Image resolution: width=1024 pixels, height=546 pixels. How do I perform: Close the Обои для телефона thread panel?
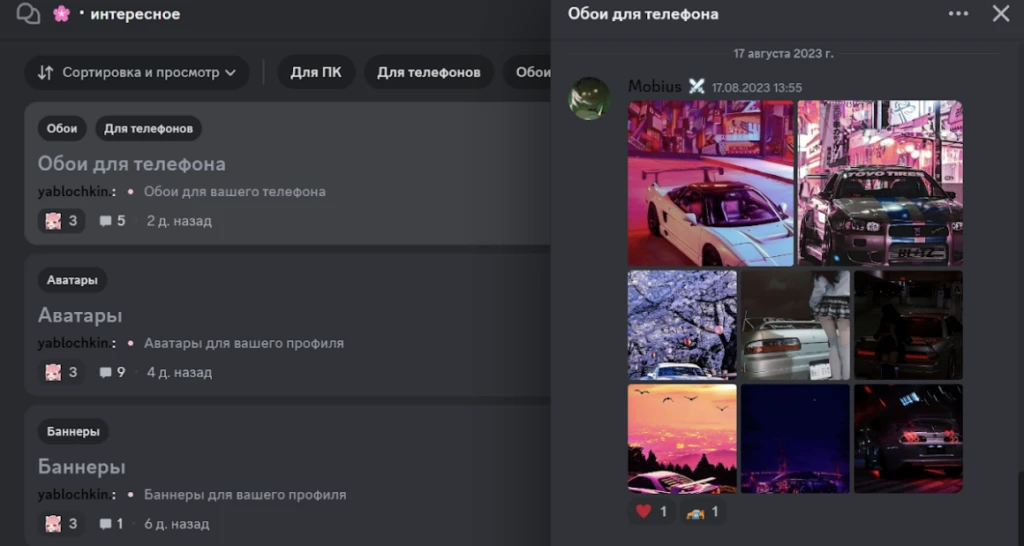(1000, 14)
